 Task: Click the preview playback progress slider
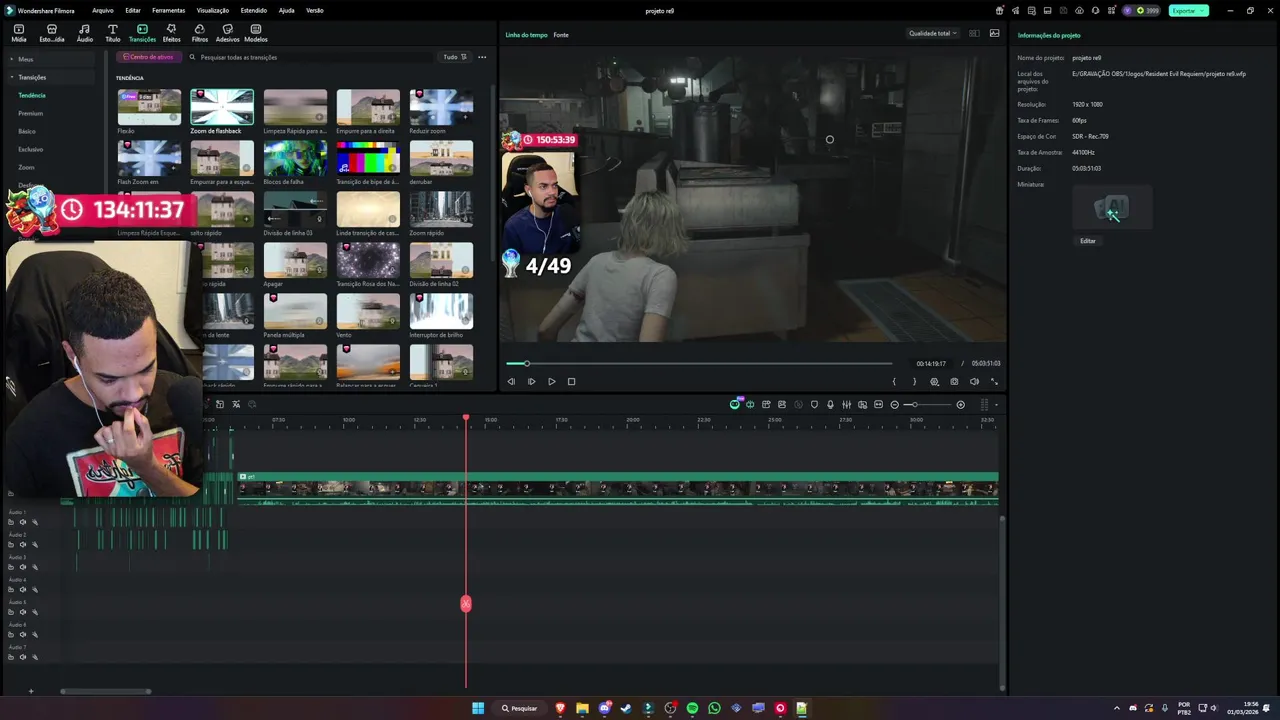pos(699,363)
